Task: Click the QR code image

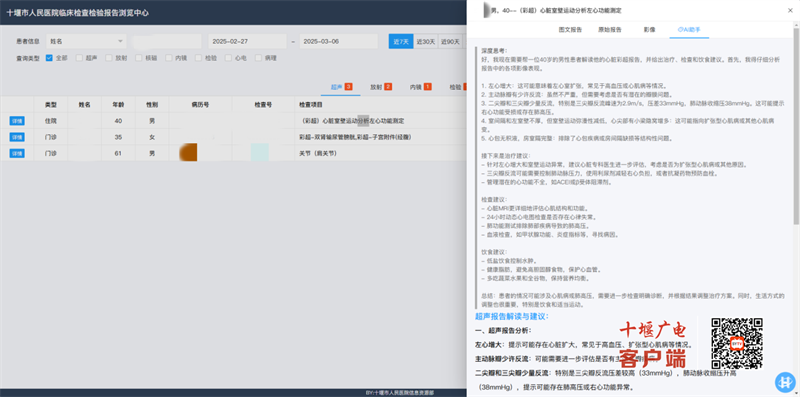Action: coord(737,343)
